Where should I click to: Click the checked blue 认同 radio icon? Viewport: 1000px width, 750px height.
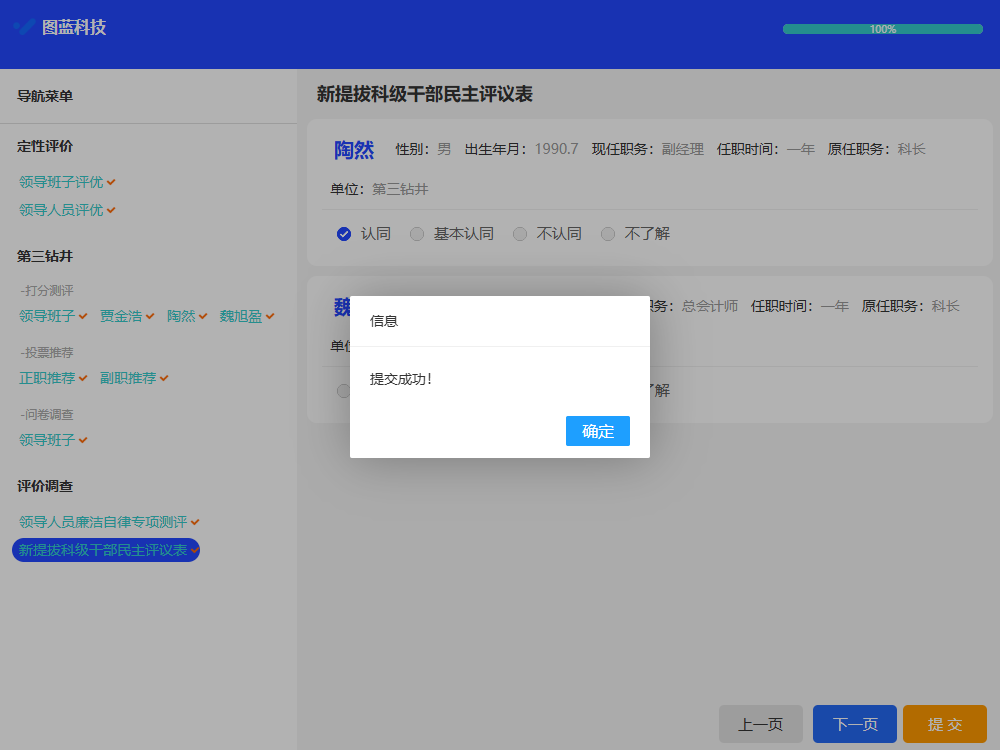click(343, 233)
